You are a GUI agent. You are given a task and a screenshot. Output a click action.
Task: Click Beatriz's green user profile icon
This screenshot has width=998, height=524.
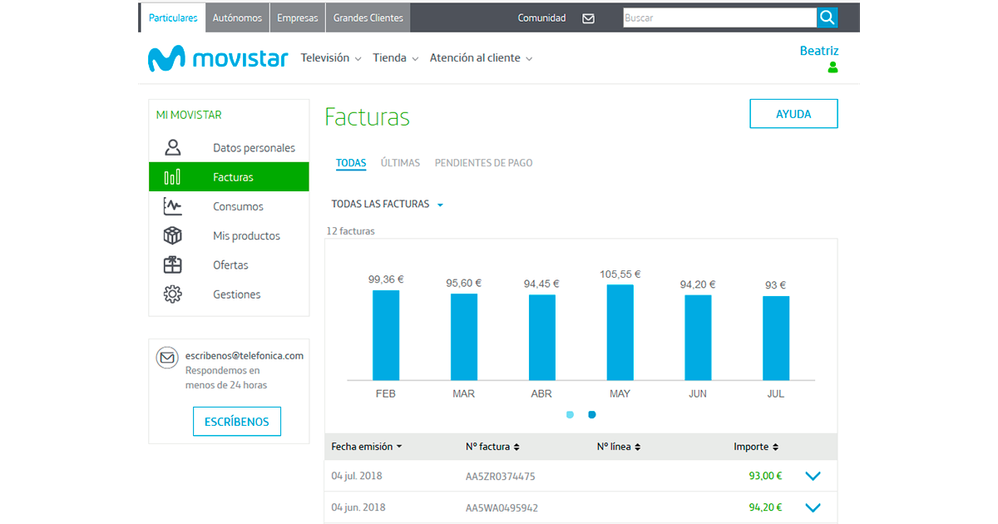[832, 68]
